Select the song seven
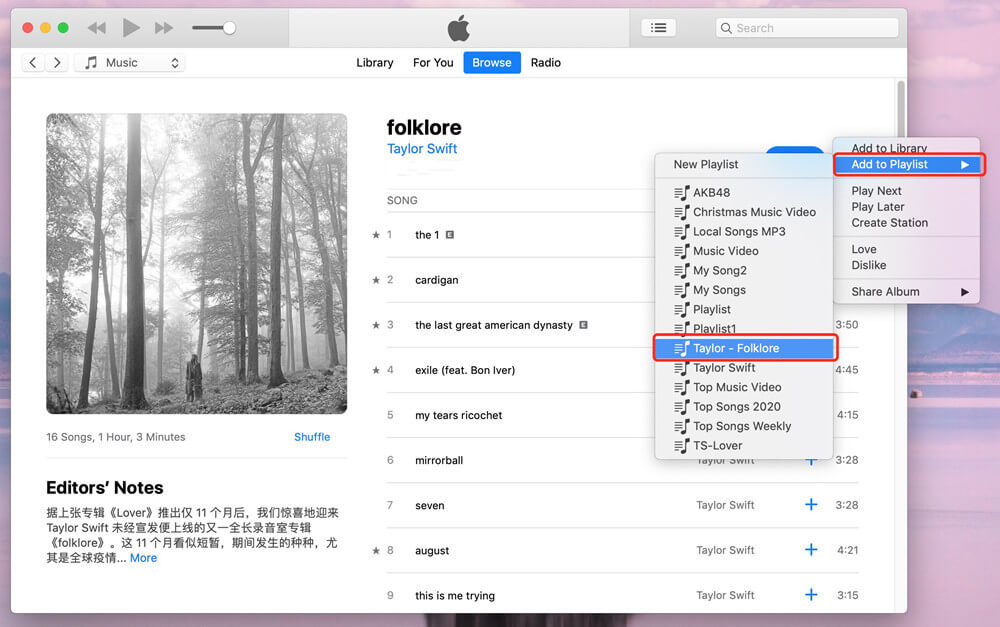This screenshot has width=1000, height=627. click(x=430, y=506)
